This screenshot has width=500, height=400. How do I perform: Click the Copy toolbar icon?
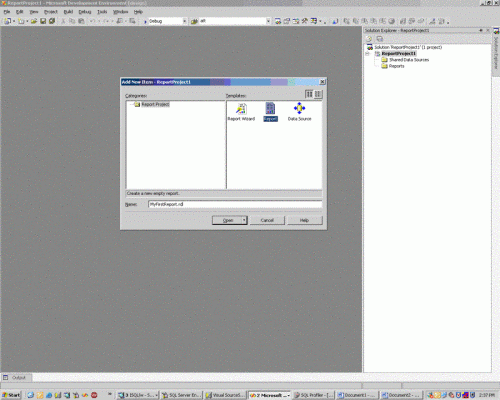pyautogui.click(x=72, y=21)
